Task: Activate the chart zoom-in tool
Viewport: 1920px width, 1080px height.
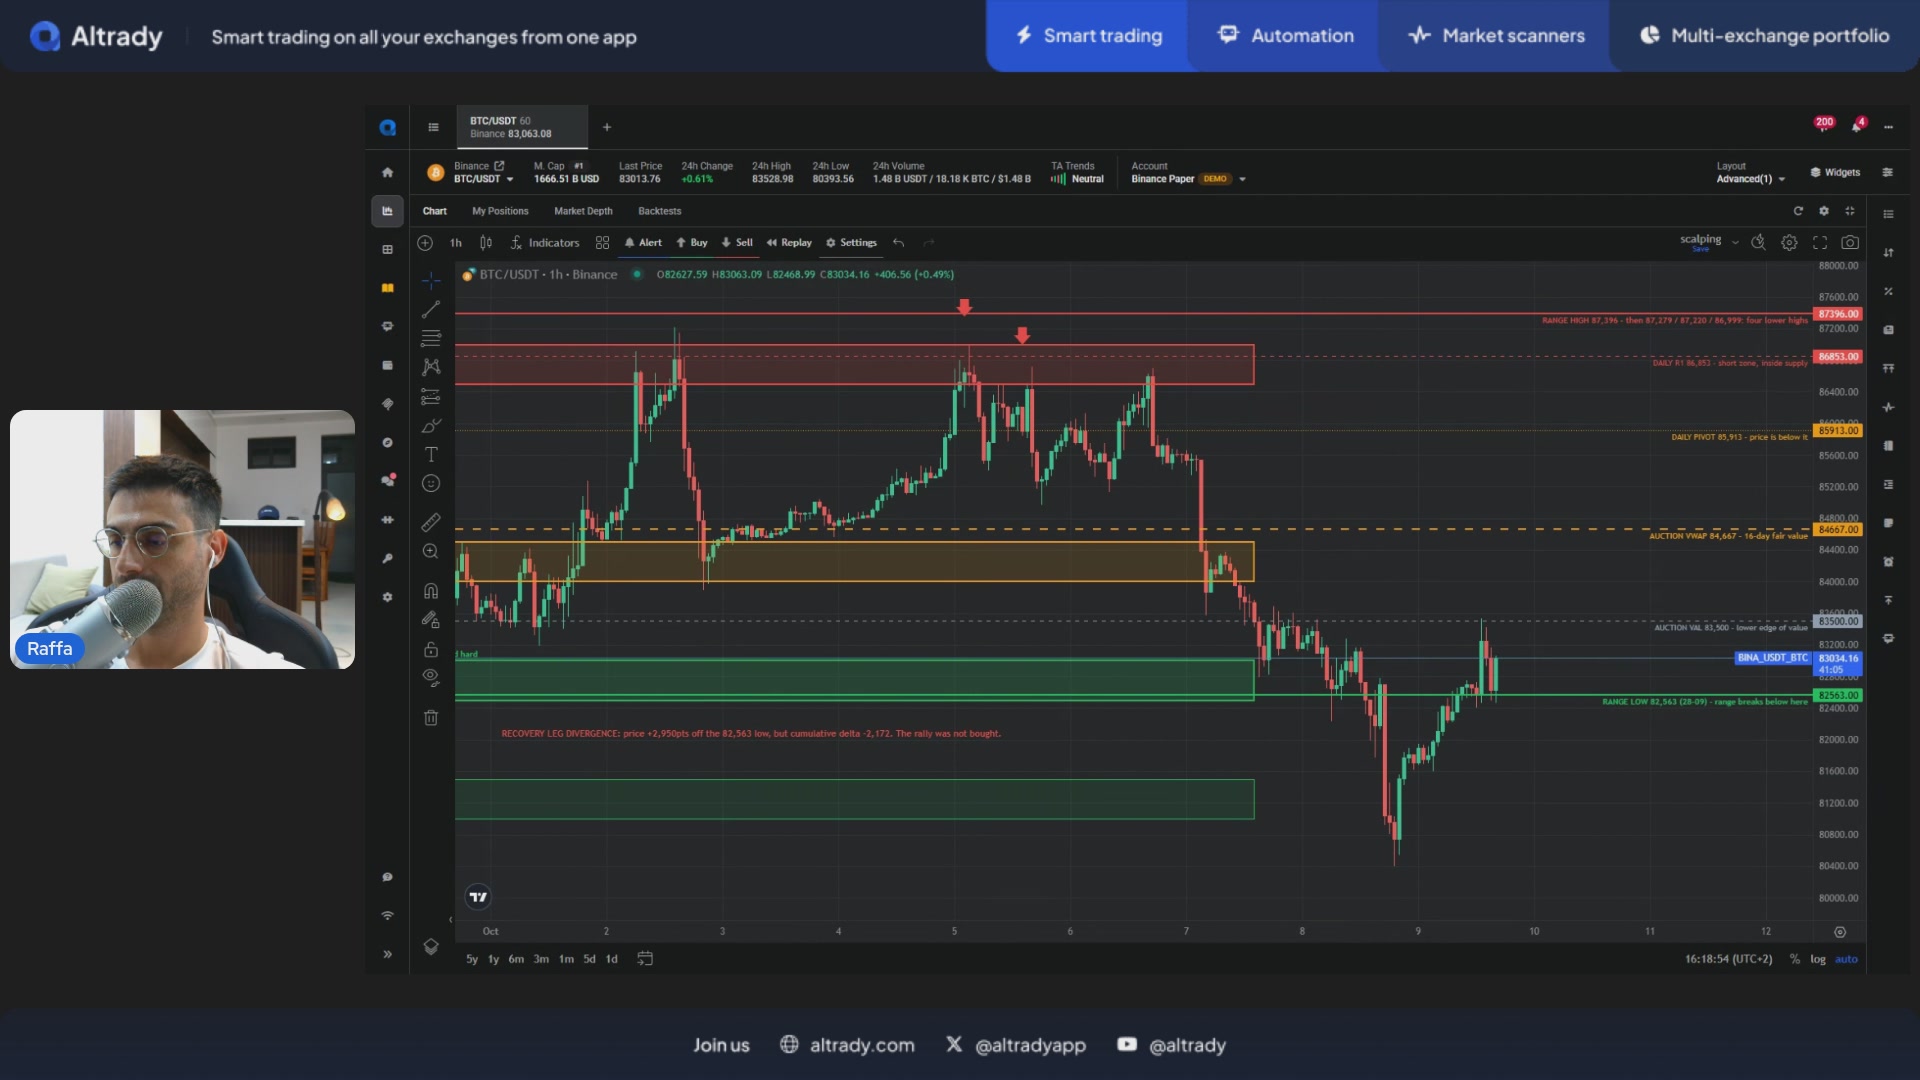Action: click(x=431, y=551)
